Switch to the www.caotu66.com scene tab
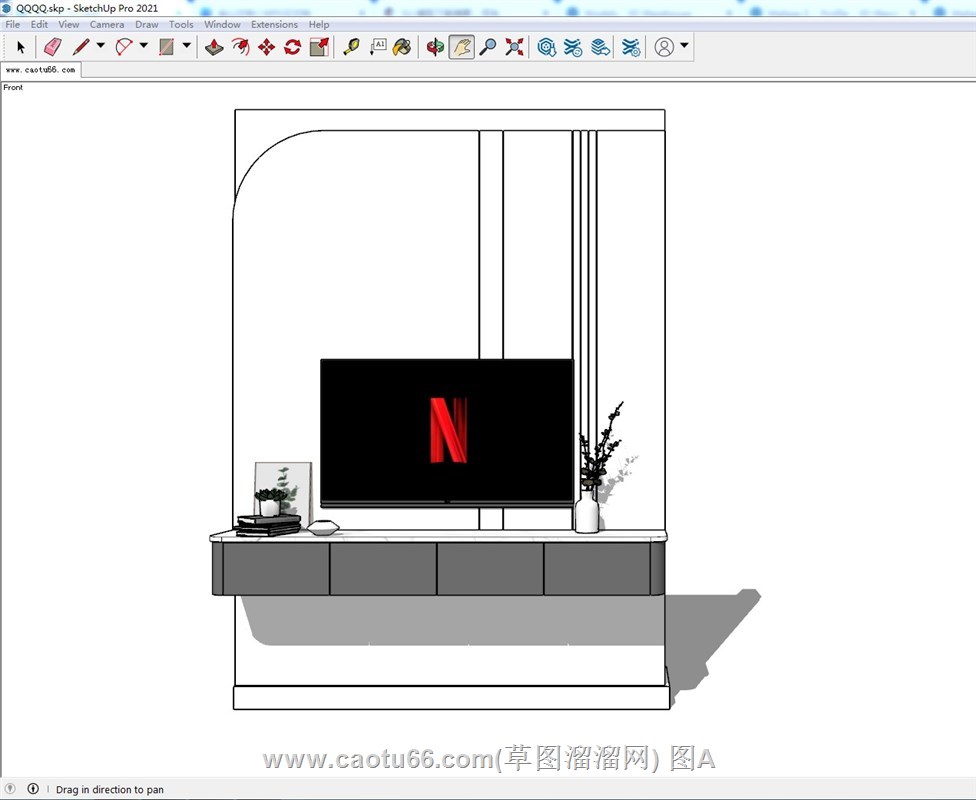The image size is (976, 800). 40,70
